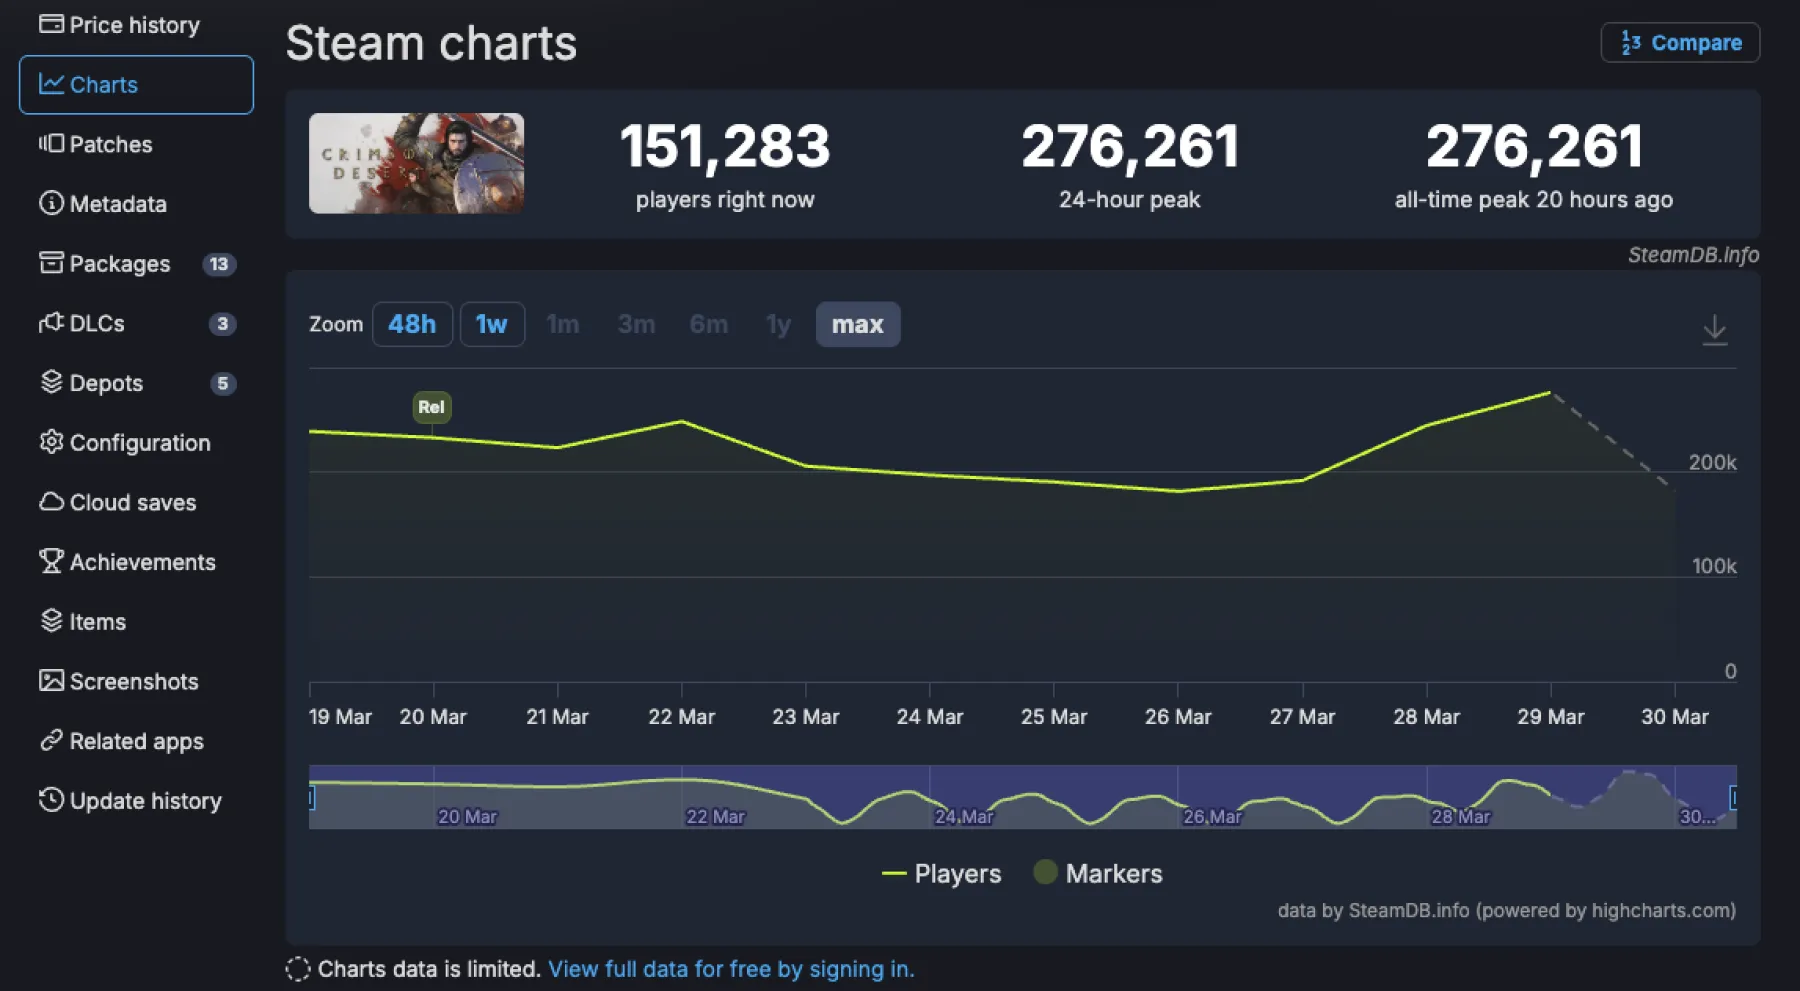This screenshot has height=991, width=1800.
Task: Click the 'Steam charts' heading
Action: (x=432, y=44)
